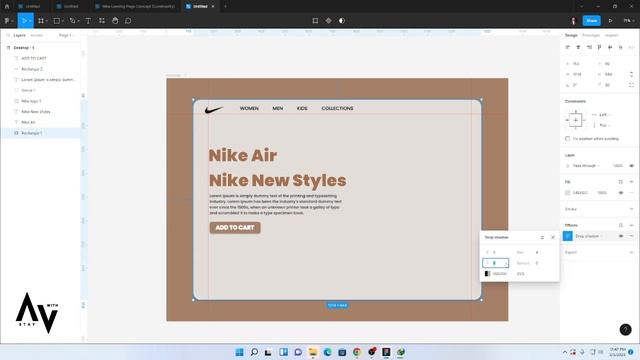The height and width of the screenshot is (360, 640).
Task: Click the independent corners icon
Action: pyautogui.click(x=631, y=85)
